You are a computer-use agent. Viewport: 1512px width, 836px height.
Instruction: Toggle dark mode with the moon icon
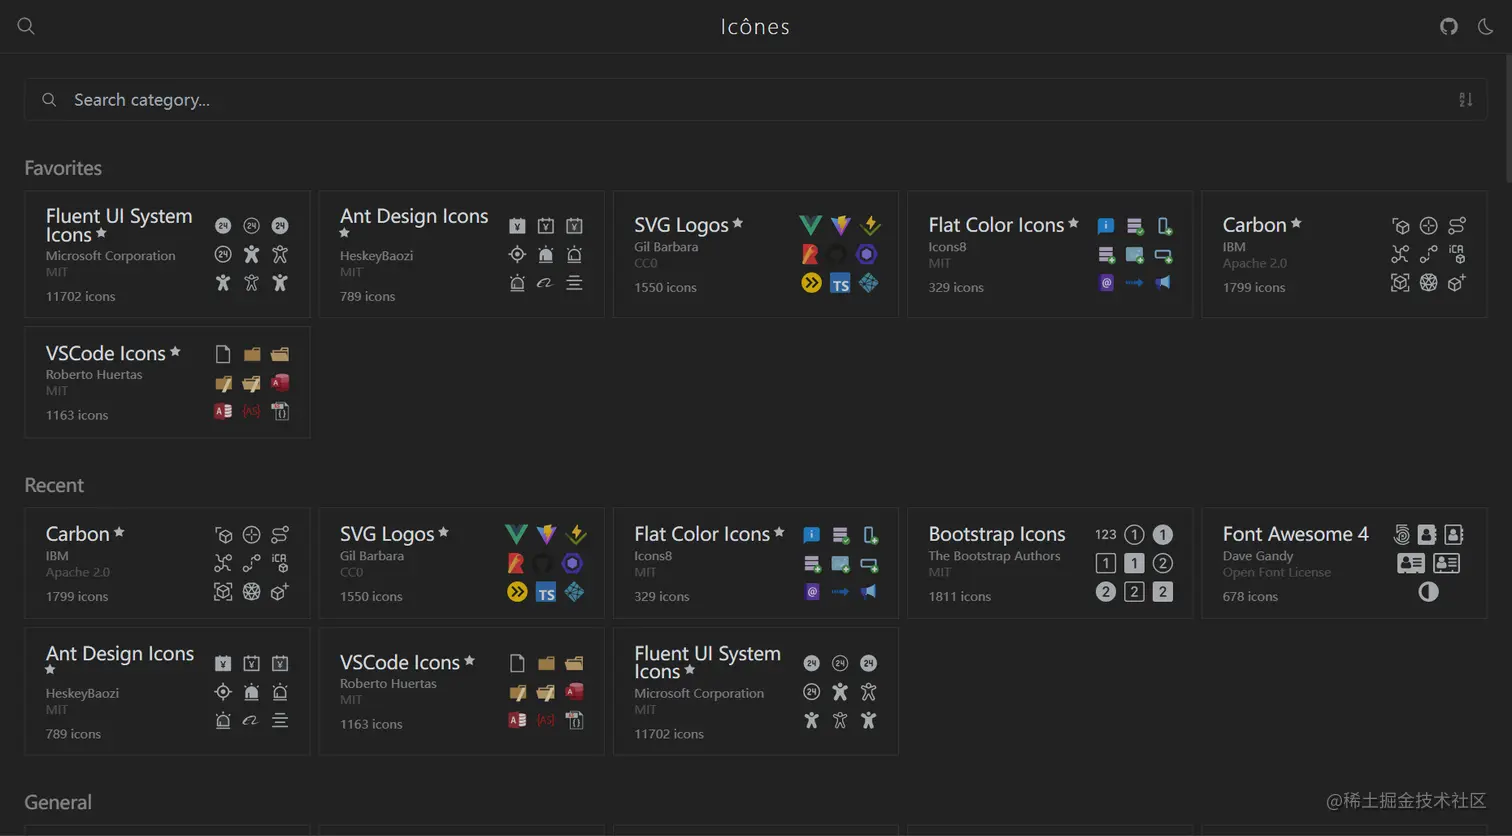click(1486, 26)
